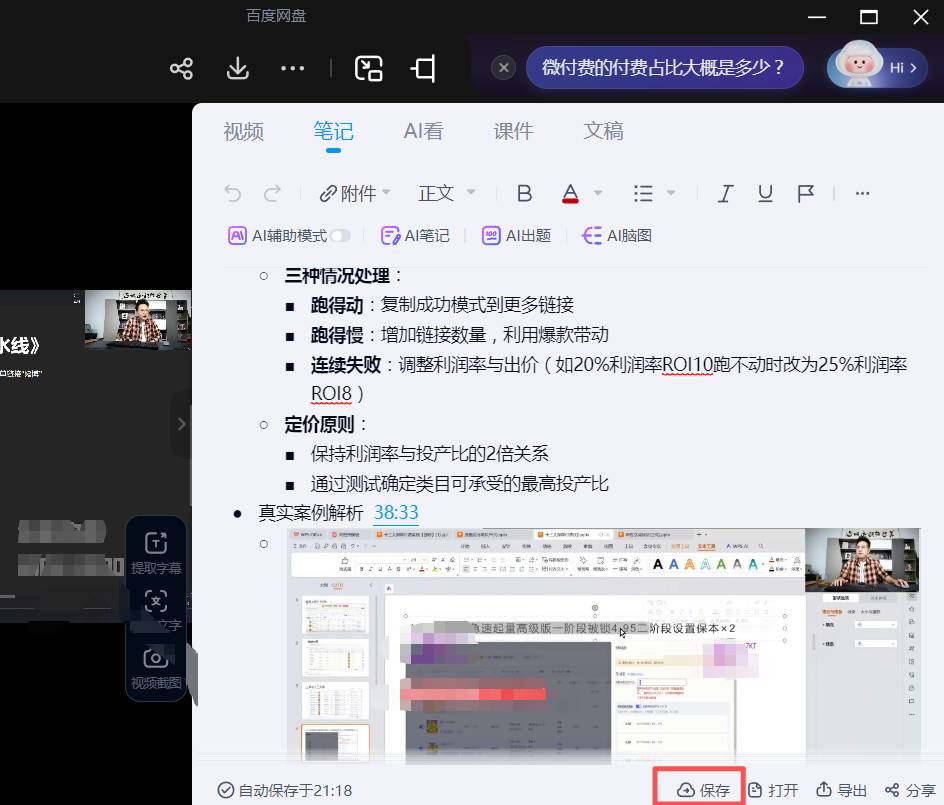
Task: Expand the font color dropdown arrow
Action: click(x=596, y=193)
